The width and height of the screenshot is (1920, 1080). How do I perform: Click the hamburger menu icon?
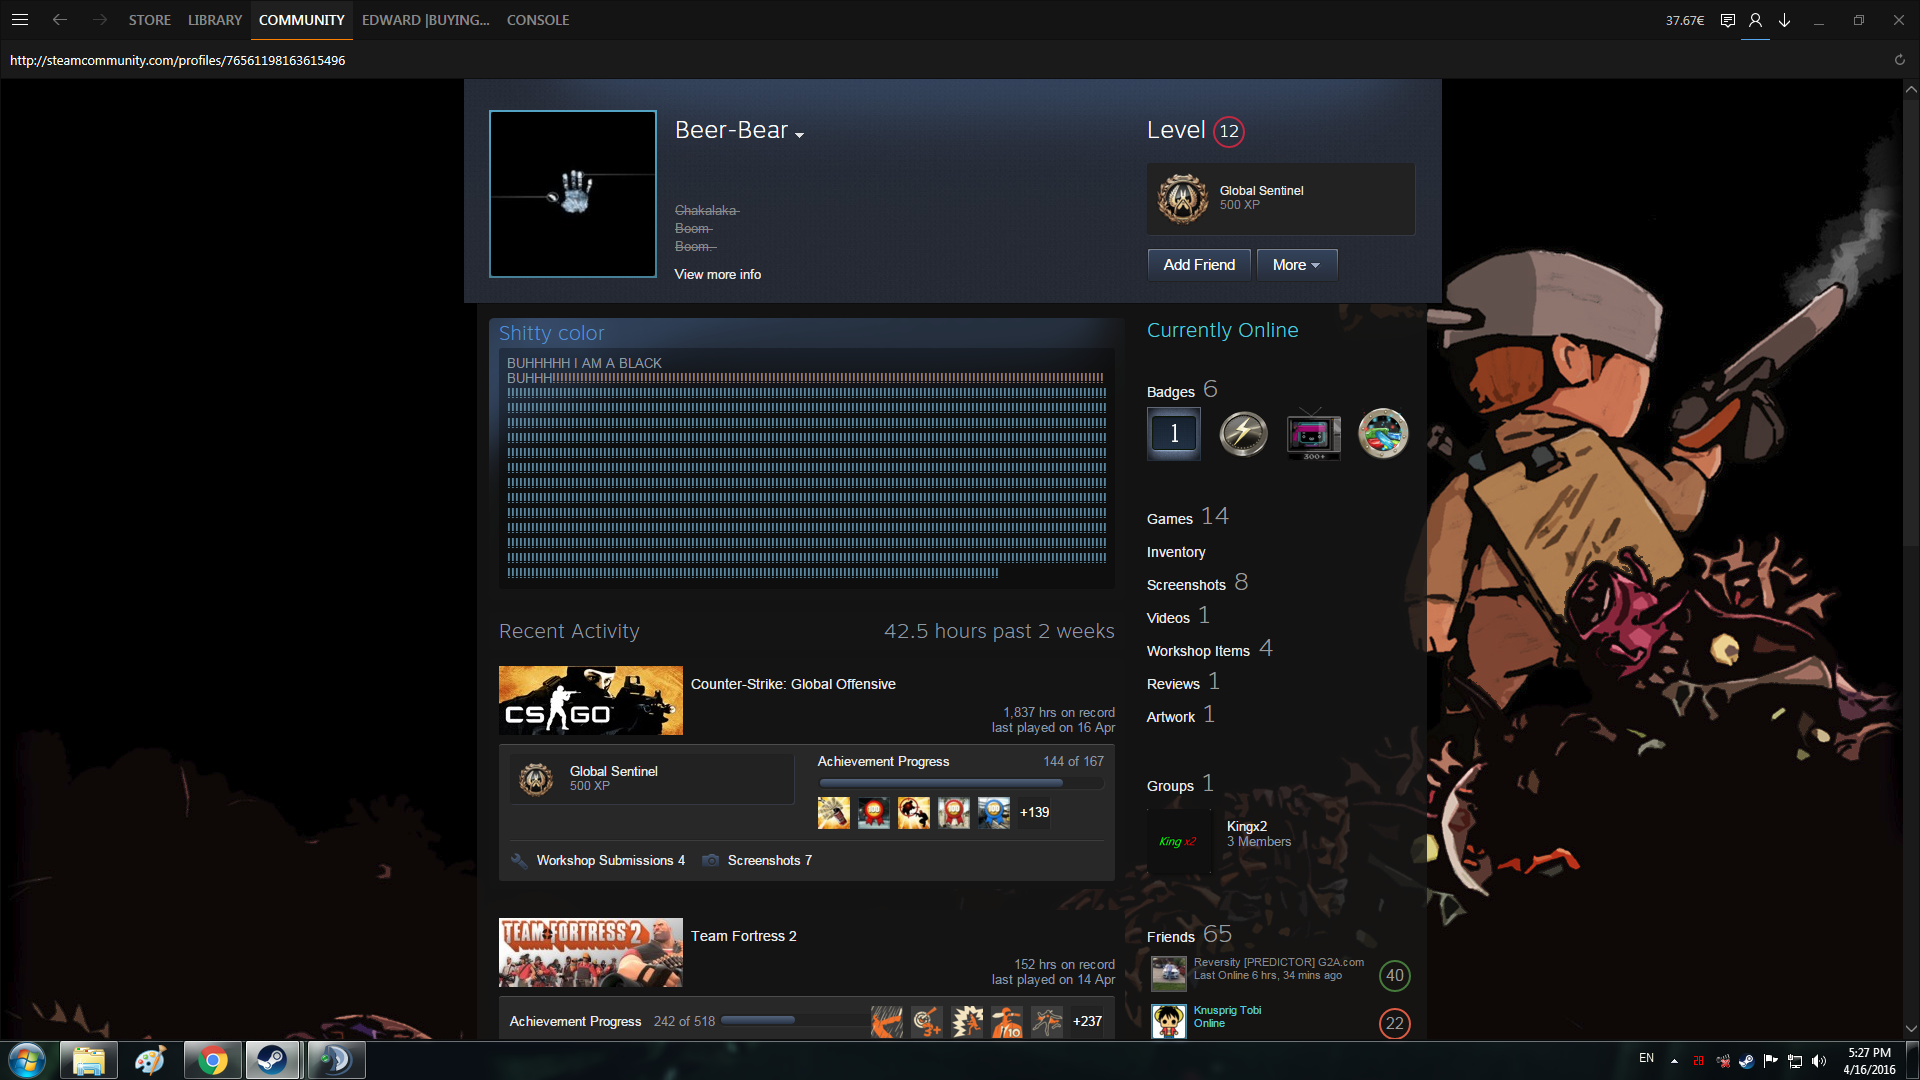[x=20, y=20]
